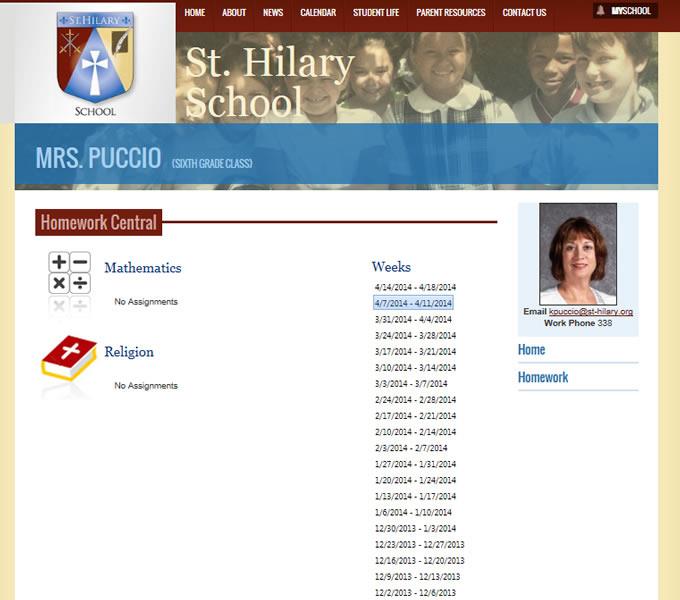This screenshot has height=600, width=680.
Task: Open the sidebar Homework link
Action: tap(543, 377)
